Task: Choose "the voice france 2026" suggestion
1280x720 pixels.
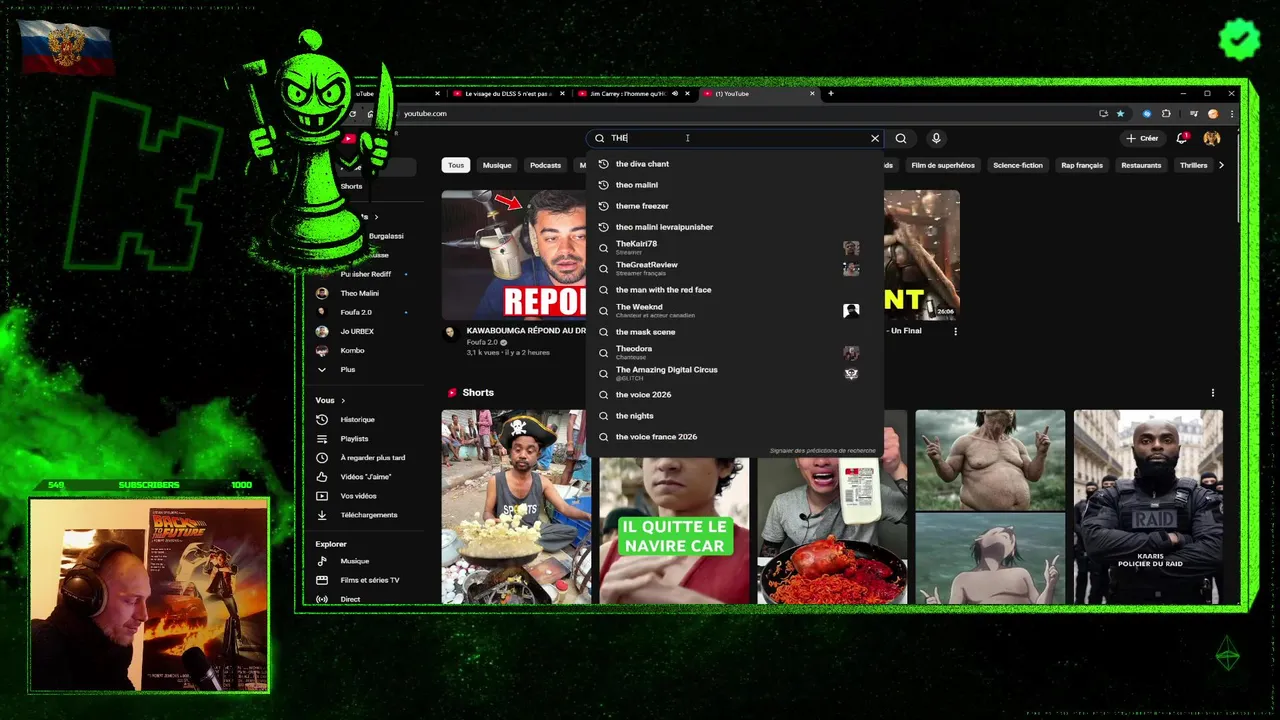Action: (x=735, y=437)
